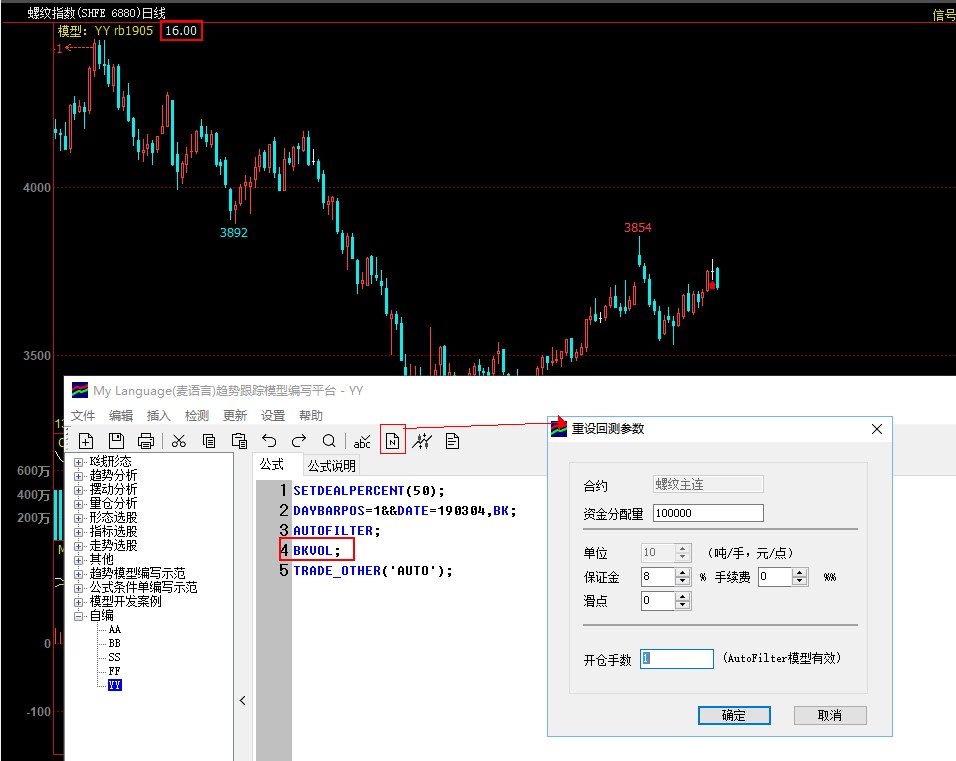Expand the 模型开发案例 tree node
Viewport: 956px width, 761px height.
pyautogui.click(x=79, y=602)
